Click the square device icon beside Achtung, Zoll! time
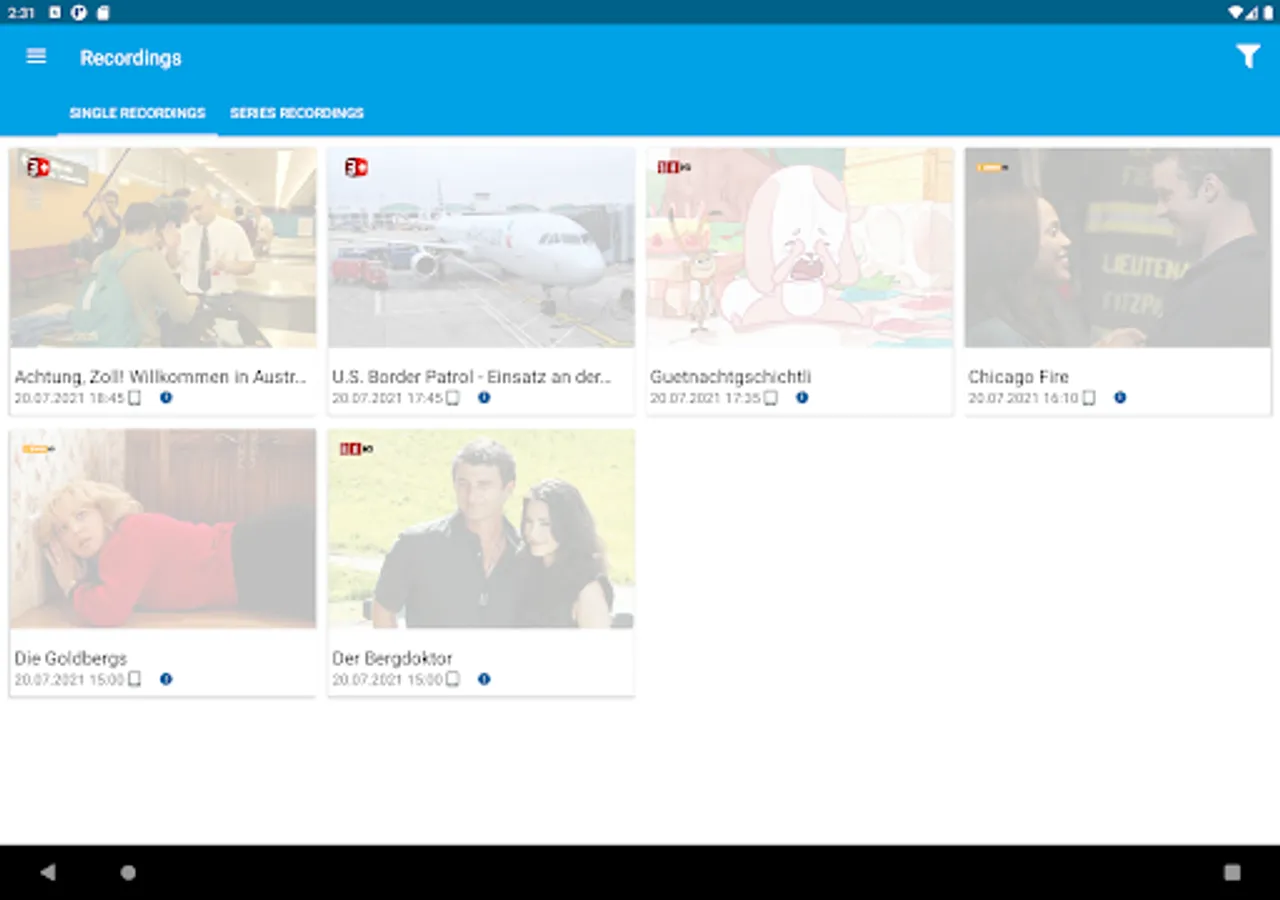 tap(135, 398)
